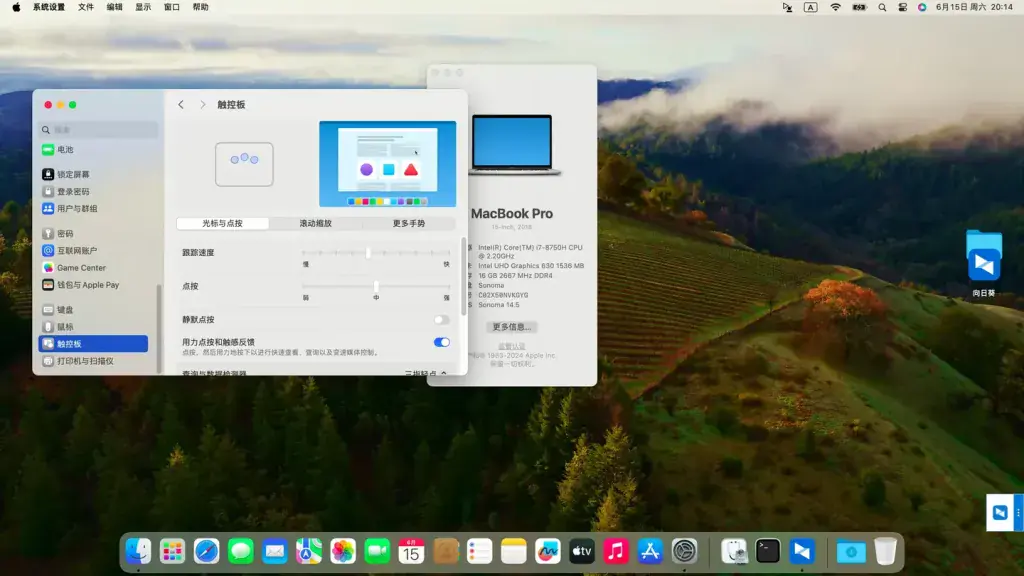Go back using the left chevron
Image resolution: width=1024 pixels, height=576 pixels.
(181, 104)
